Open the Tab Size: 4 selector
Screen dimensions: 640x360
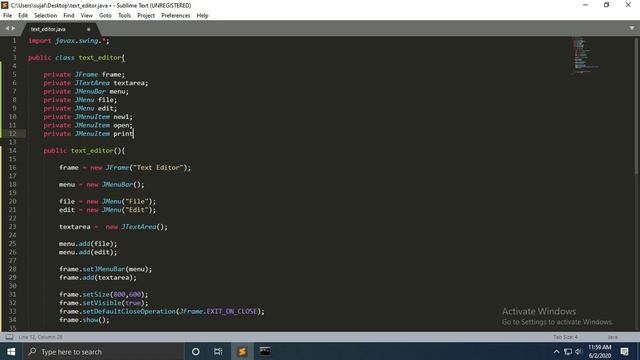(x=565, y=337)
